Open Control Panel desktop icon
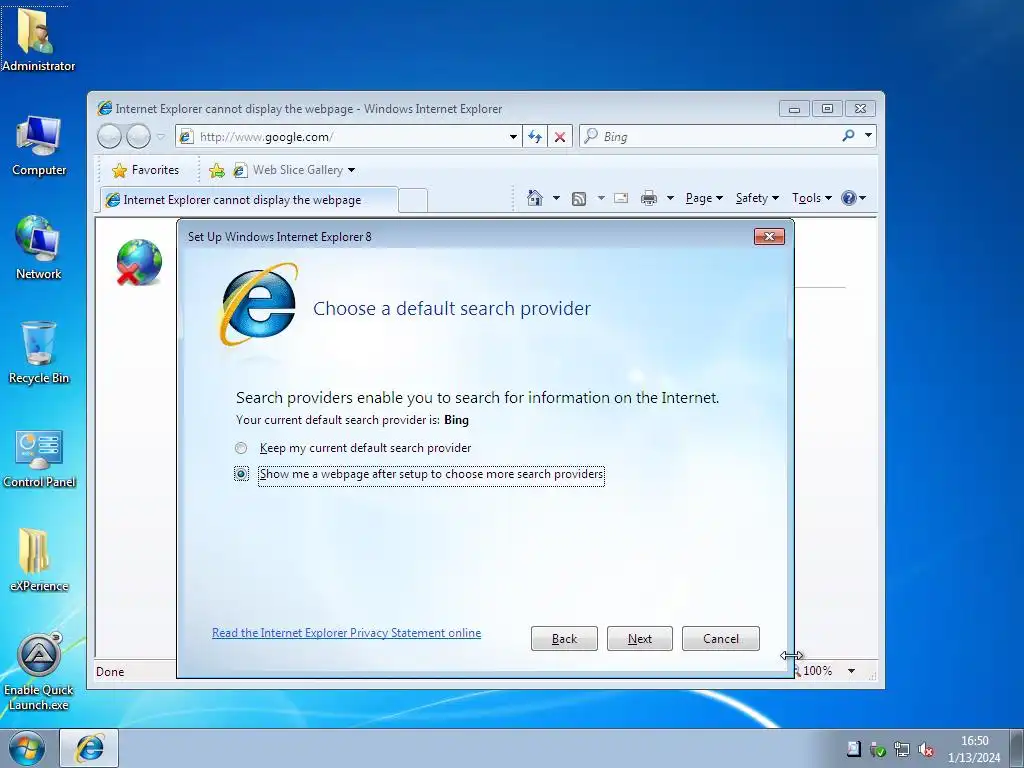 (39, 458)
